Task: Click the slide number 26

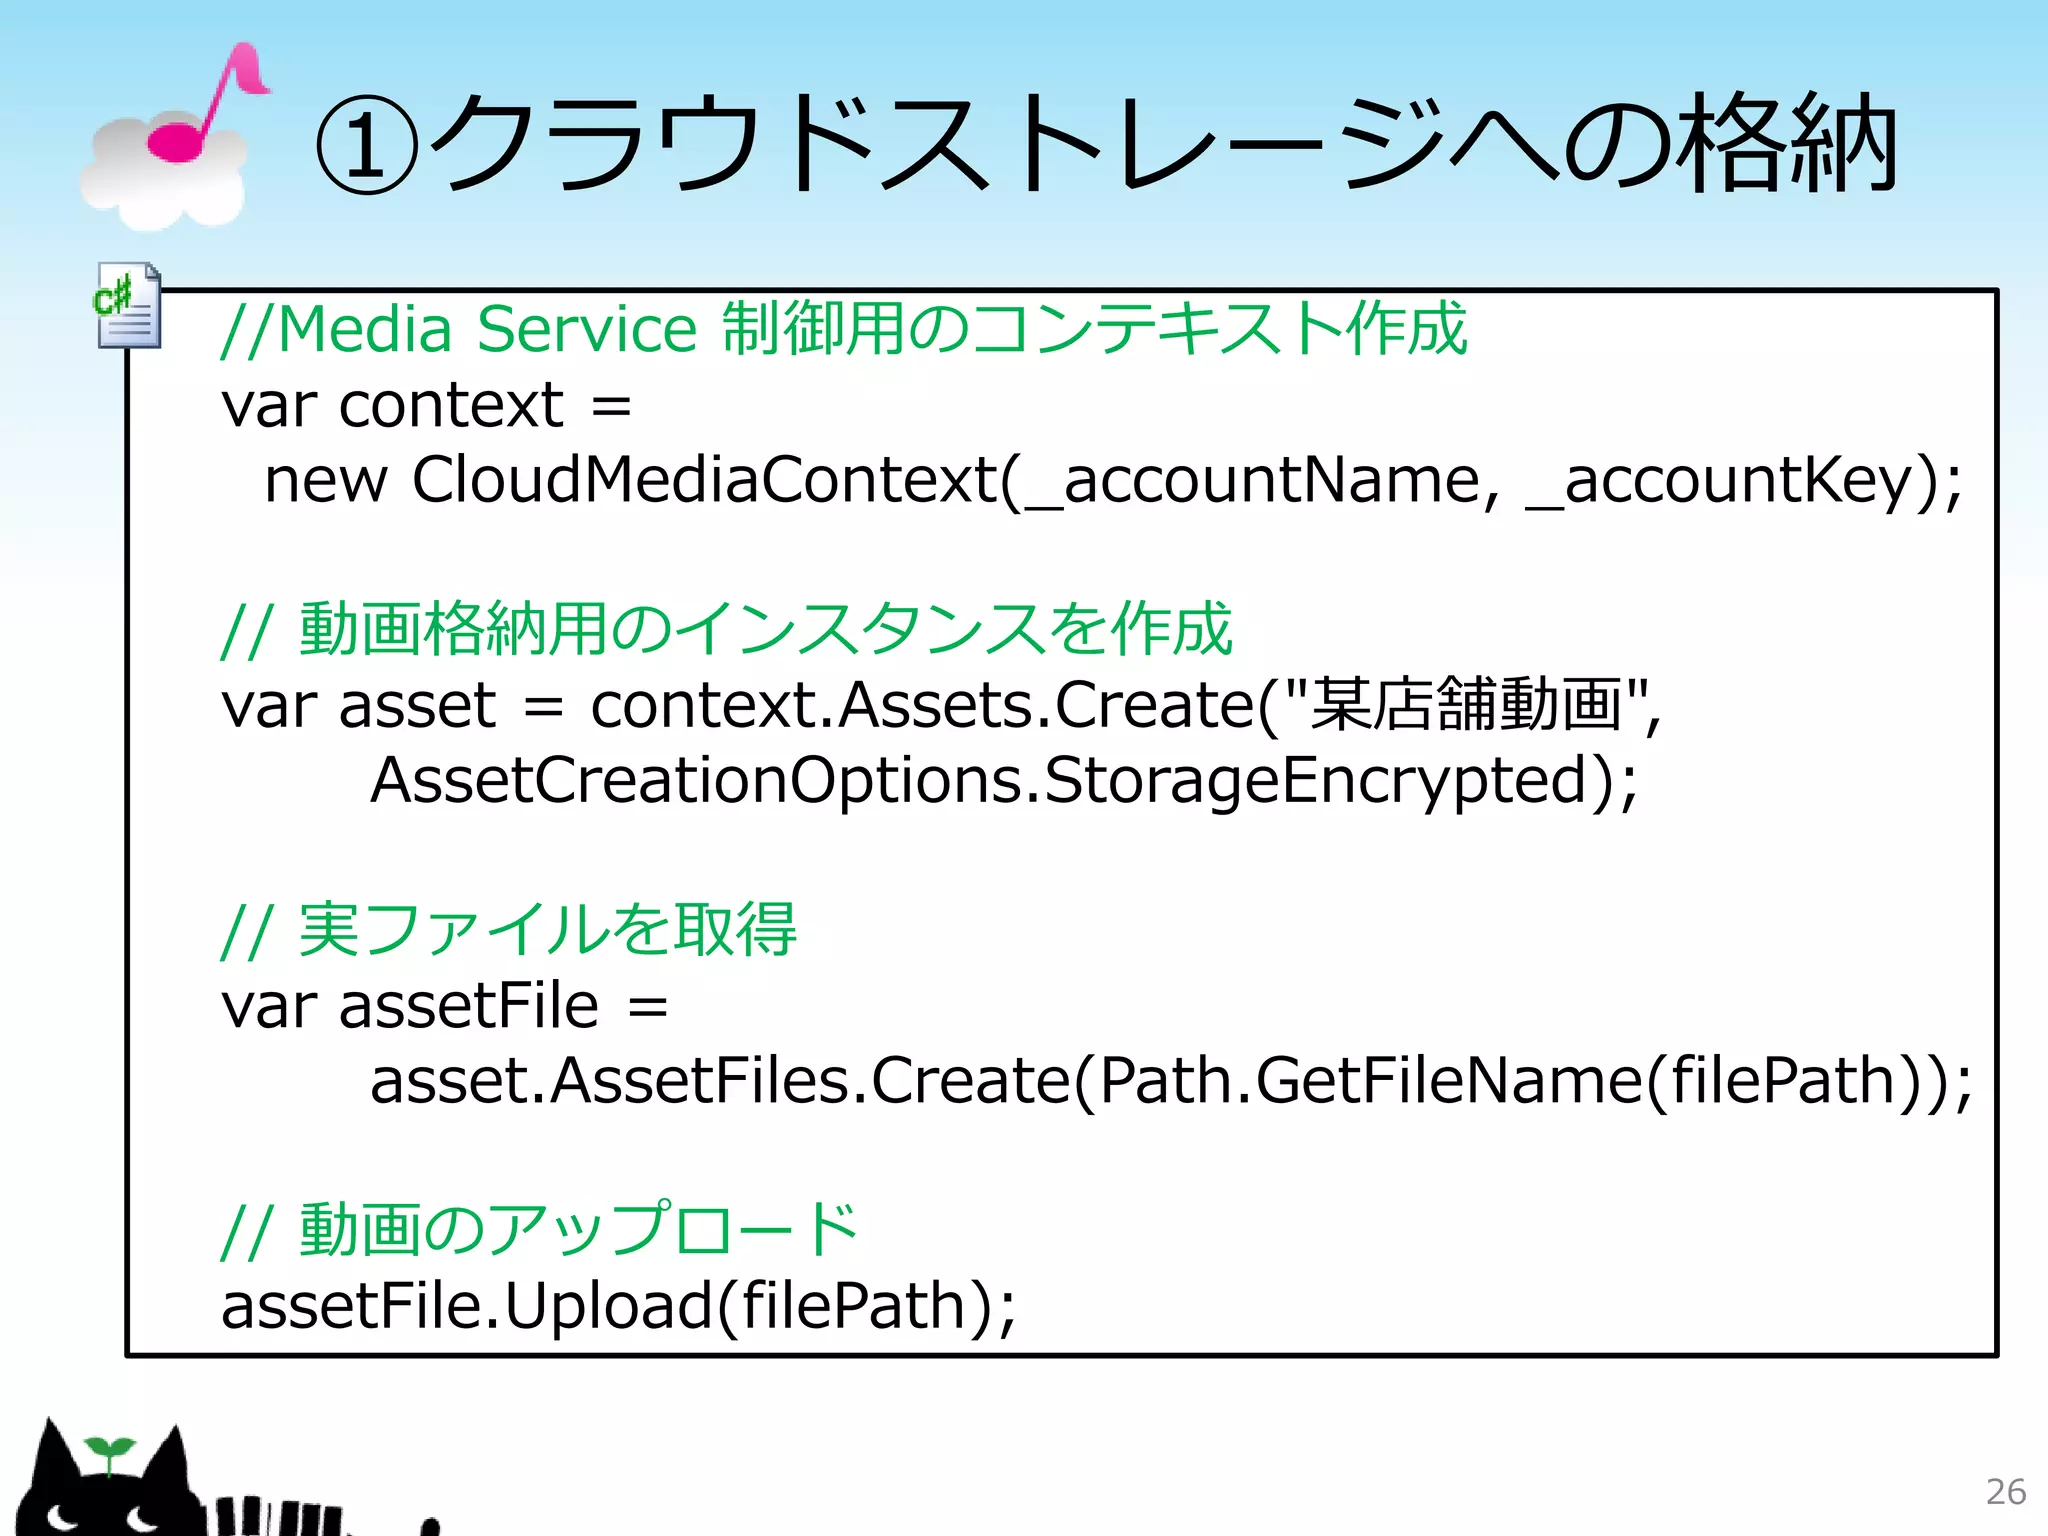Action: [2005, 1492]
